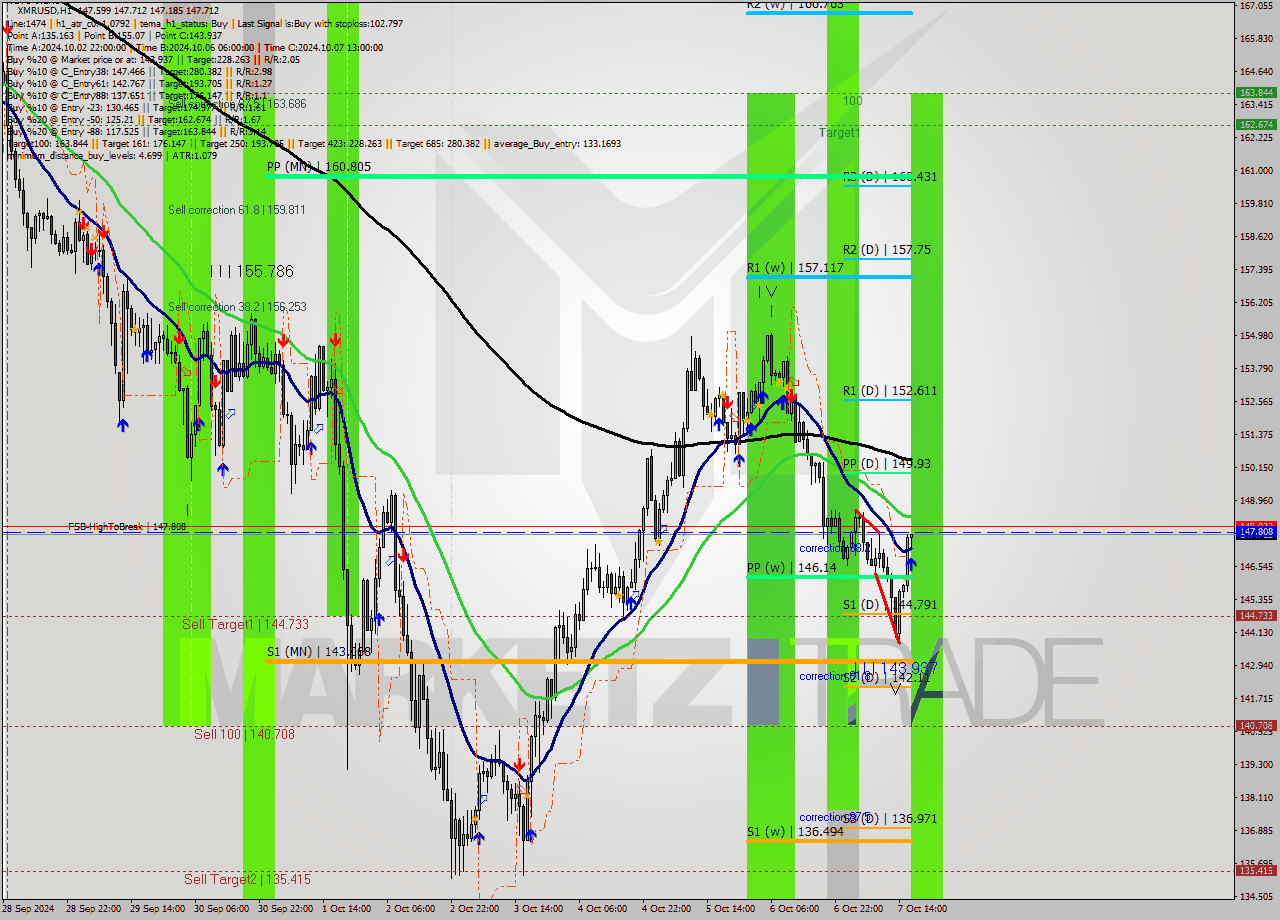Image resolution: width=1280 pixels, height=920 pixels.
Task: Click the '5 Oct 14:00' time axis label
Action: pyautogui.click(x=730, y=909)
